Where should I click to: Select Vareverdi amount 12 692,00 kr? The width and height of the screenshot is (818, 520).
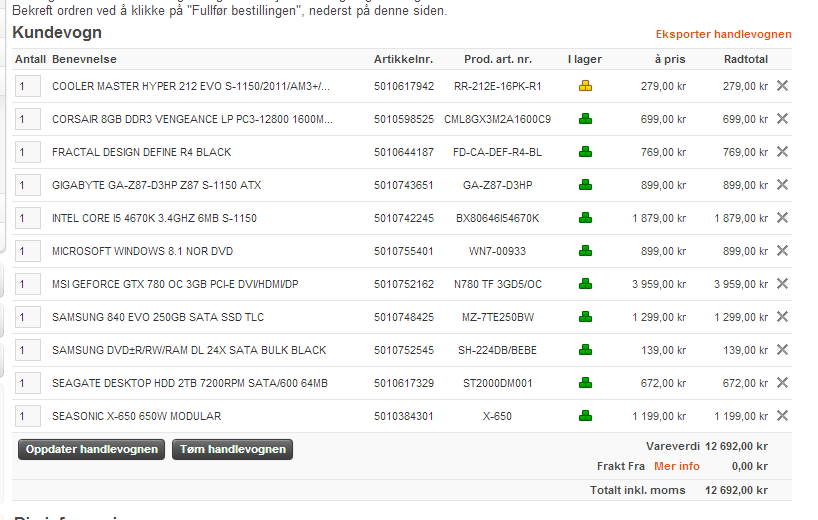(736, 446)
